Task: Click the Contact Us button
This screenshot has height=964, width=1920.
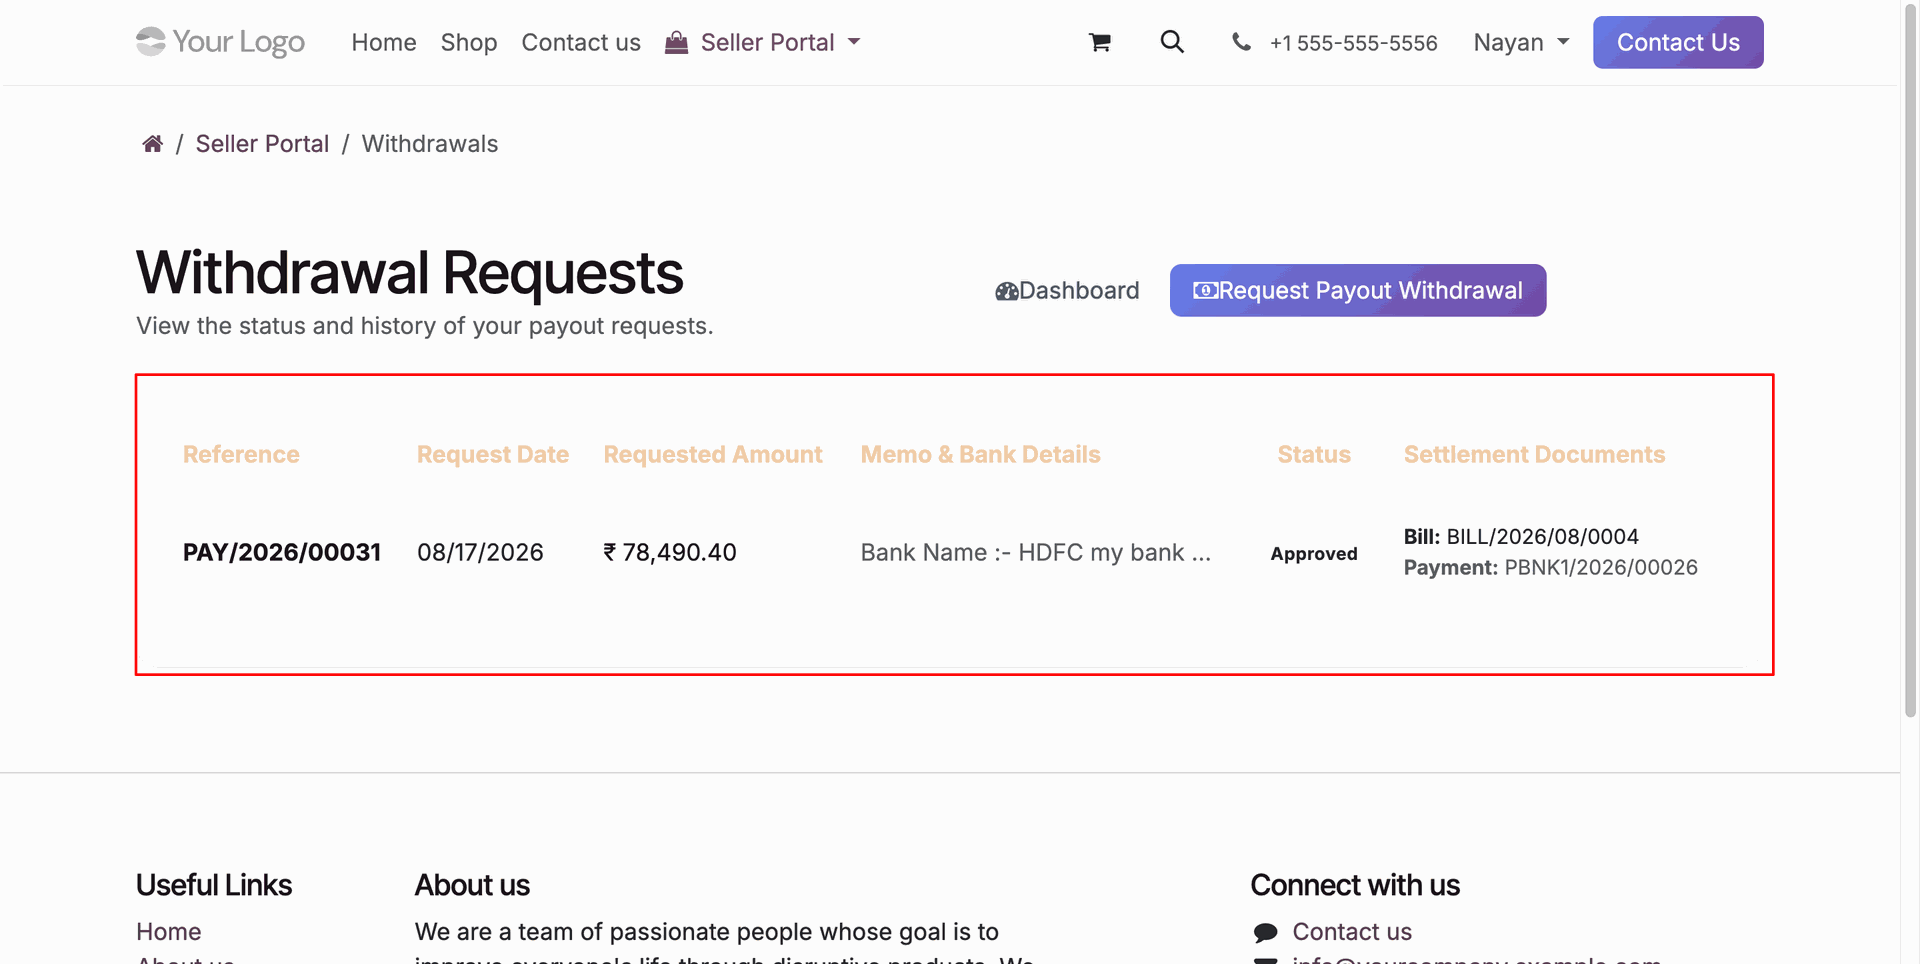Action: click(1678, 42)
